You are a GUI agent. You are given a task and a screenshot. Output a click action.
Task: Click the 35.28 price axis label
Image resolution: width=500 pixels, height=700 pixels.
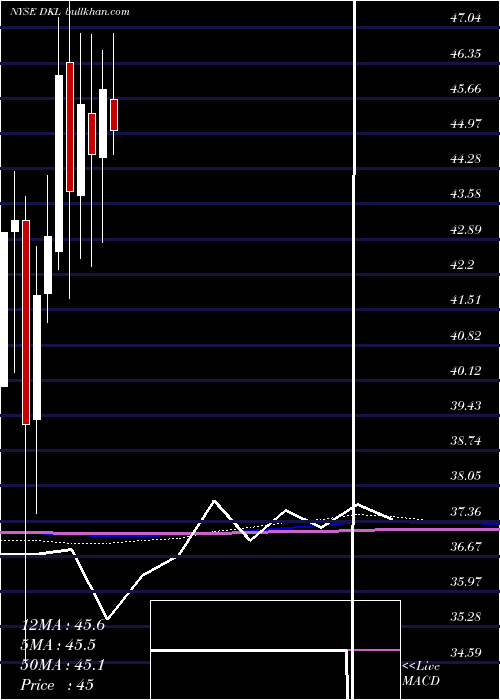[x=466, y=617]
